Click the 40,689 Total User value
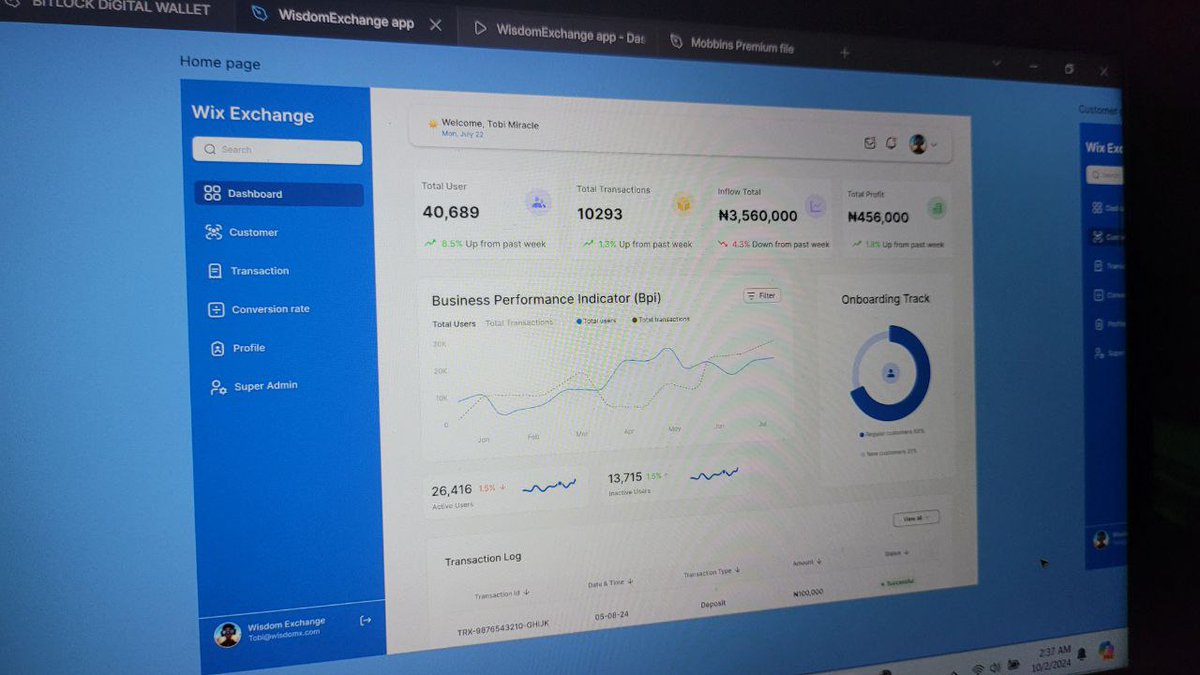This screenshot has width=1200, height=675. coord(451,212)
